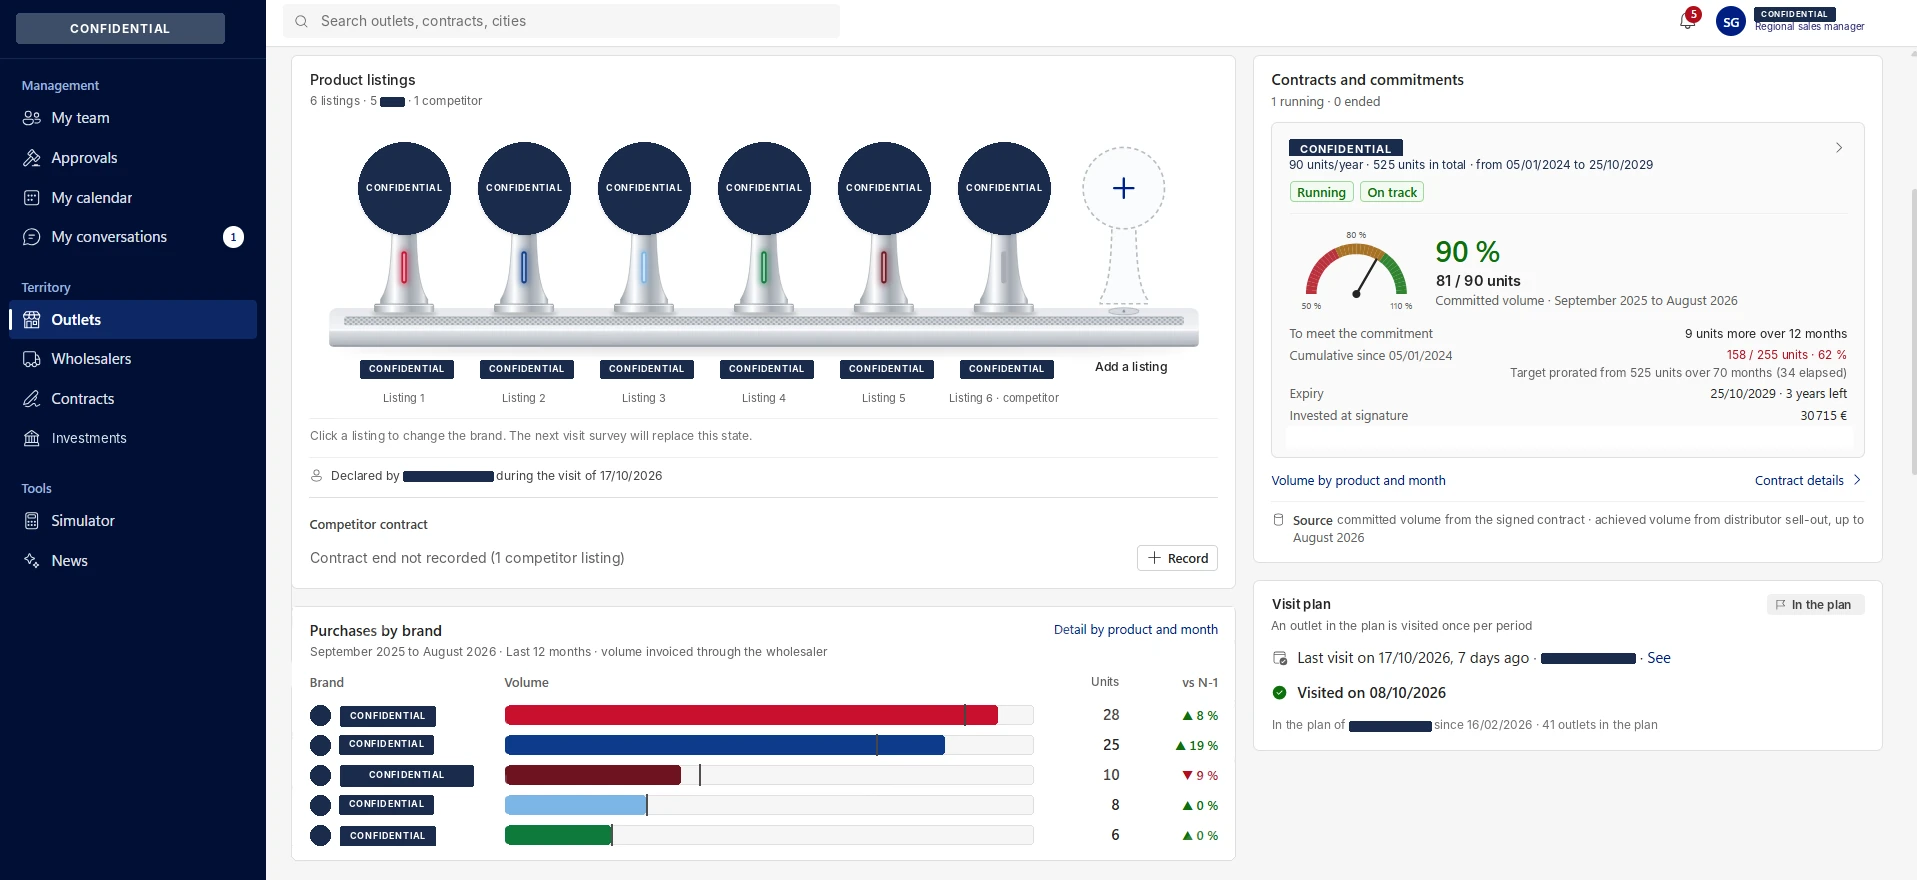Open My conversations
Viewport: 1917px width, 880px height.
pyautogui.click(x=133, y=237)
